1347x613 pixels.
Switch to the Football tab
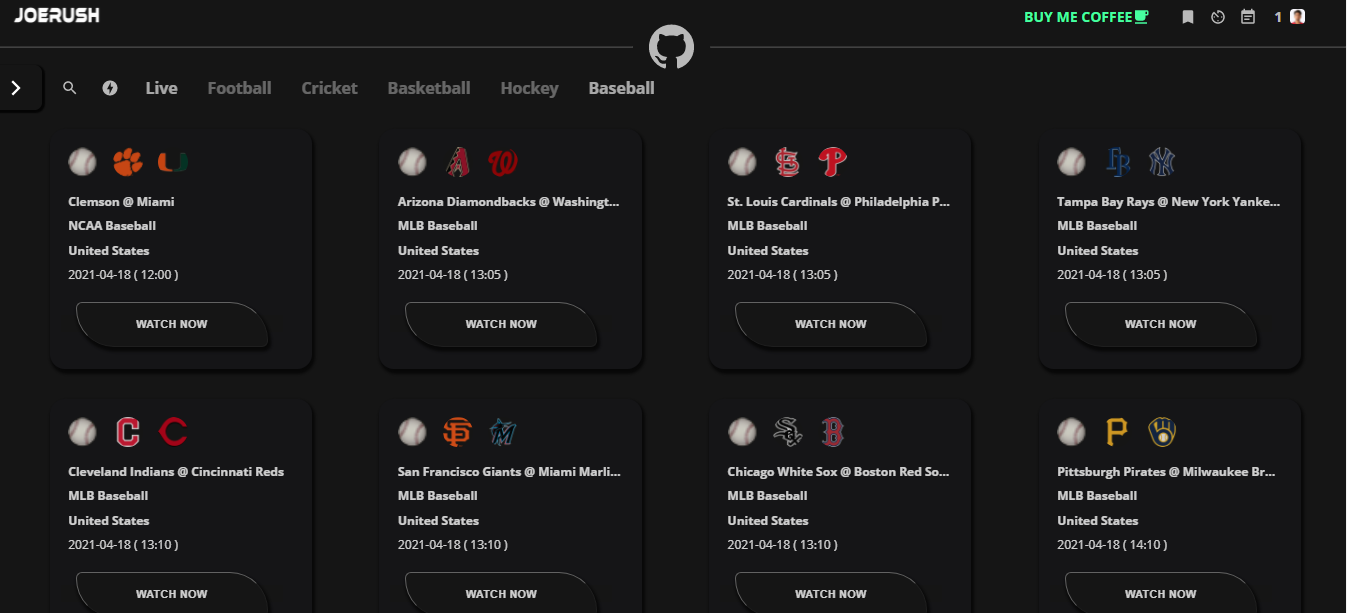[239, 88]
